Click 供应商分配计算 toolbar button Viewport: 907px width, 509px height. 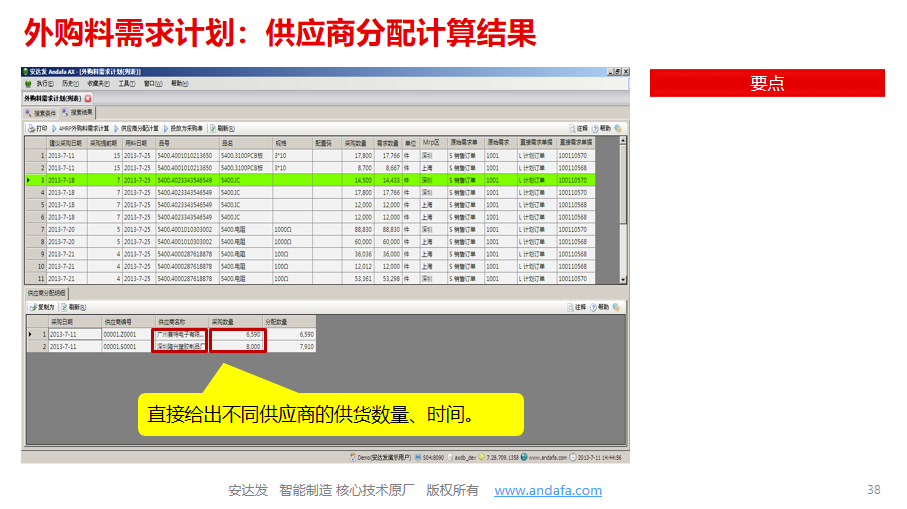click(x=138, y=128)
